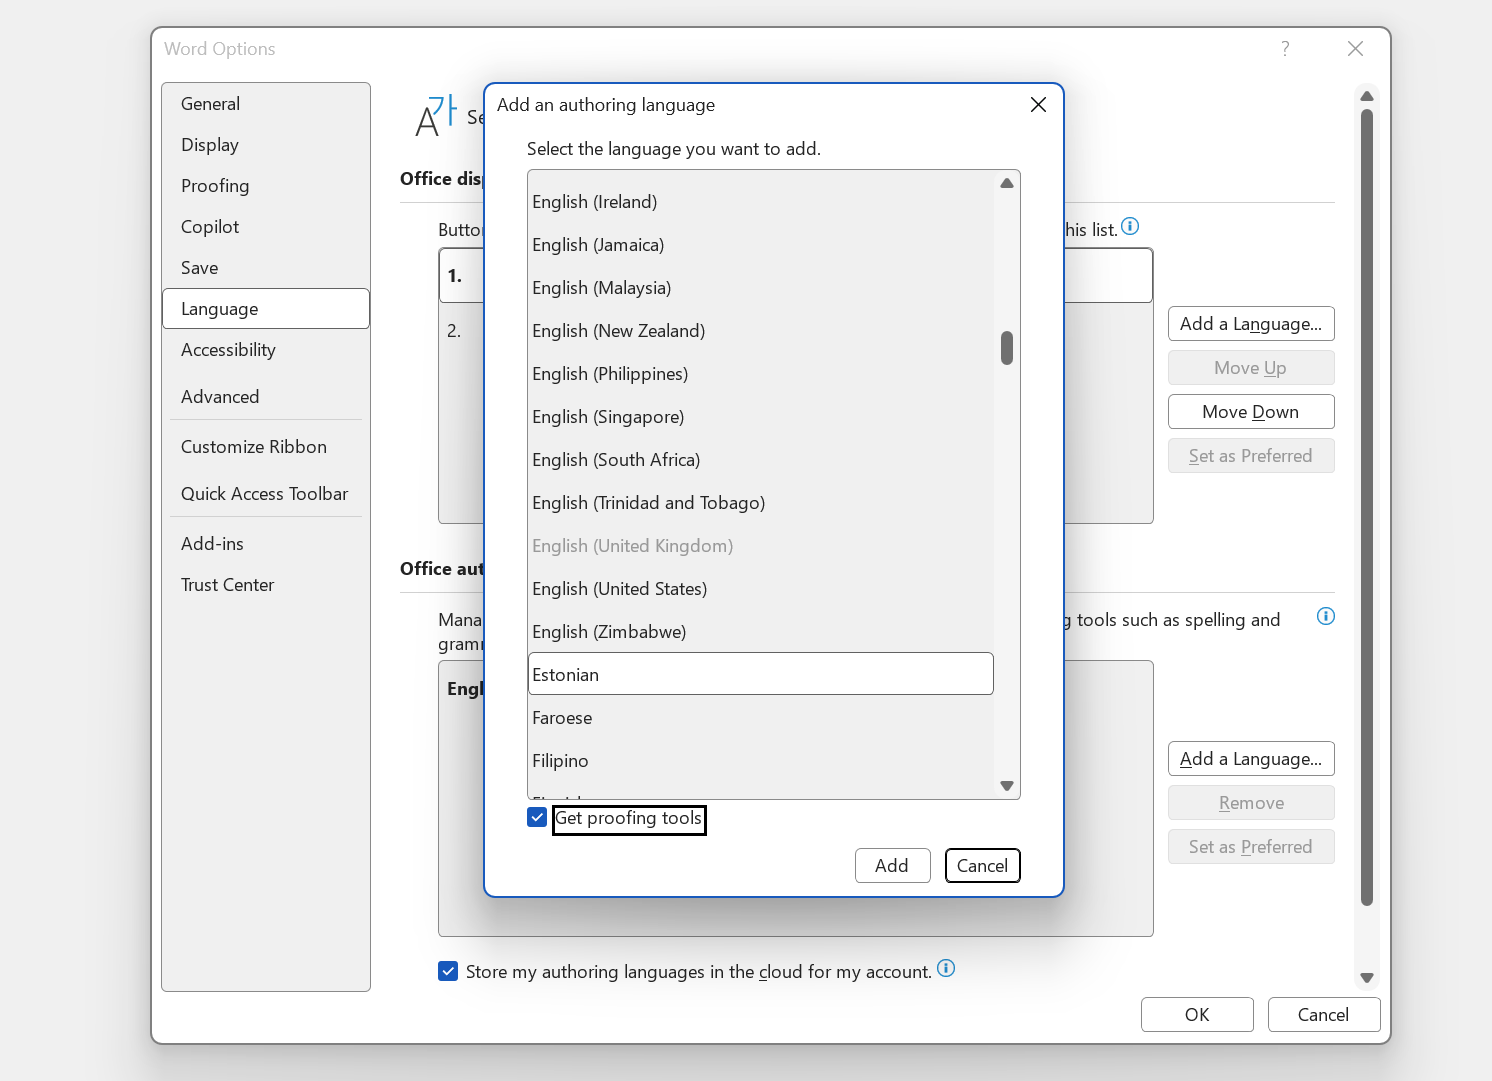Click info icon beside display language list
This screenshot has height=1081, width=1492.
click(x=1130, y=226)
